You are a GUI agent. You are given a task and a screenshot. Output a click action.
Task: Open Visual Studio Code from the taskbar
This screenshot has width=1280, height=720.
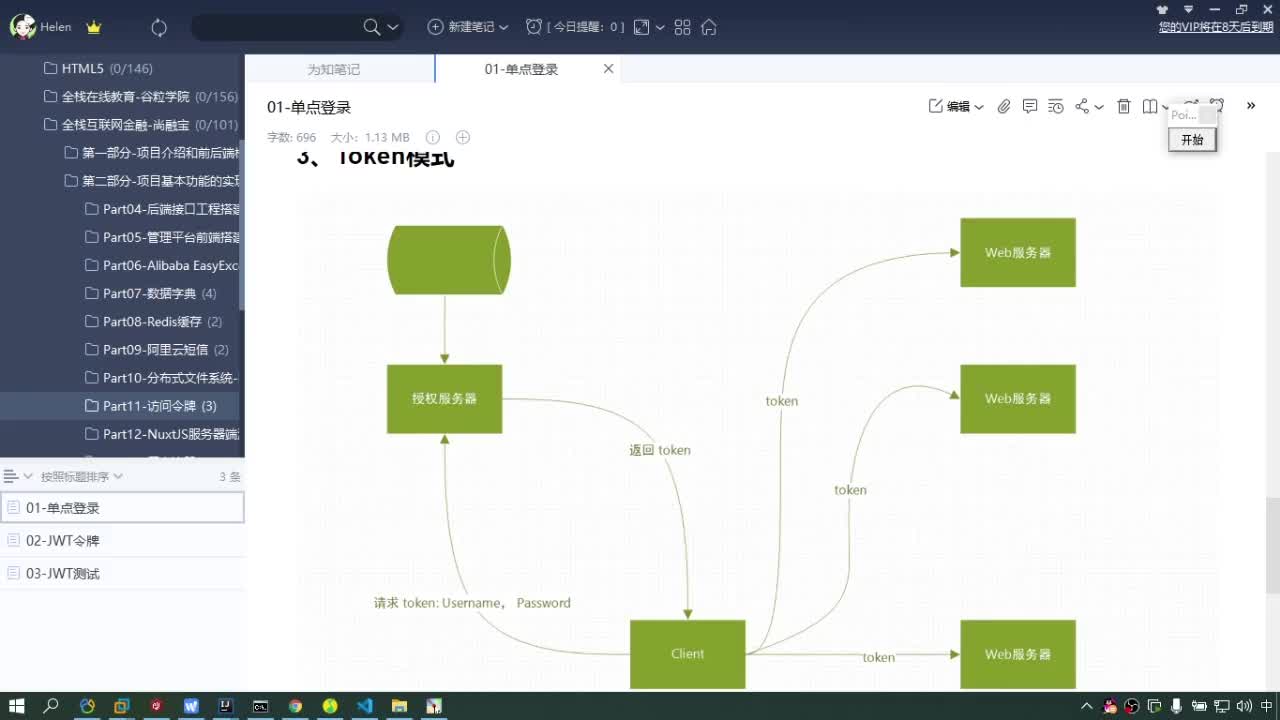pos(365,706)
